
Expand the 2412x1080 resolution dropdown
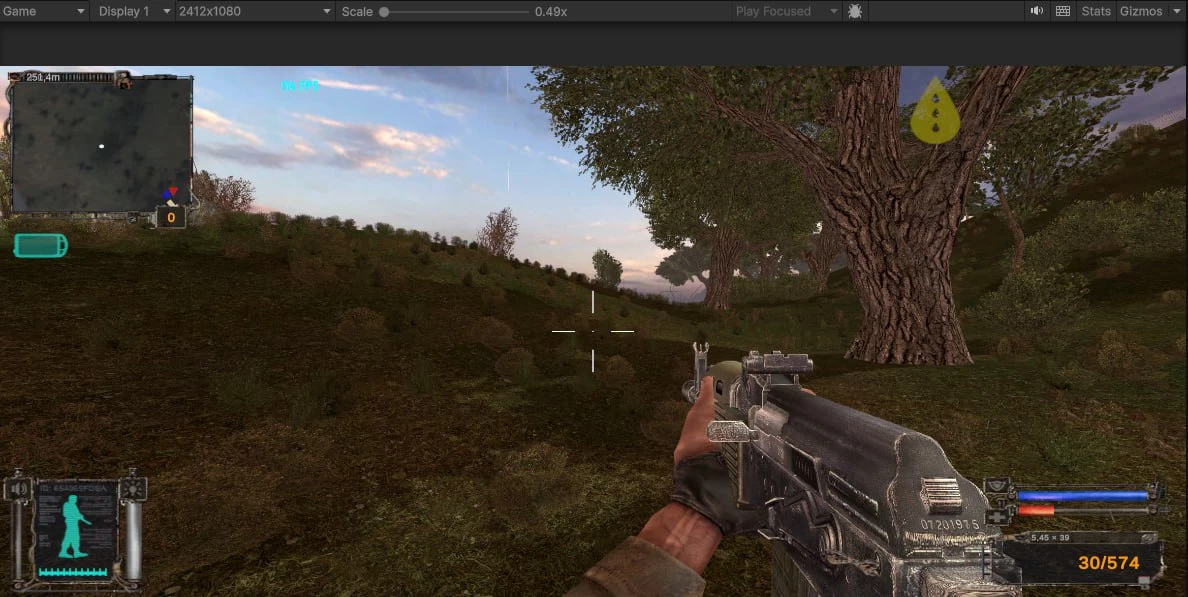(x=254, y=11)
